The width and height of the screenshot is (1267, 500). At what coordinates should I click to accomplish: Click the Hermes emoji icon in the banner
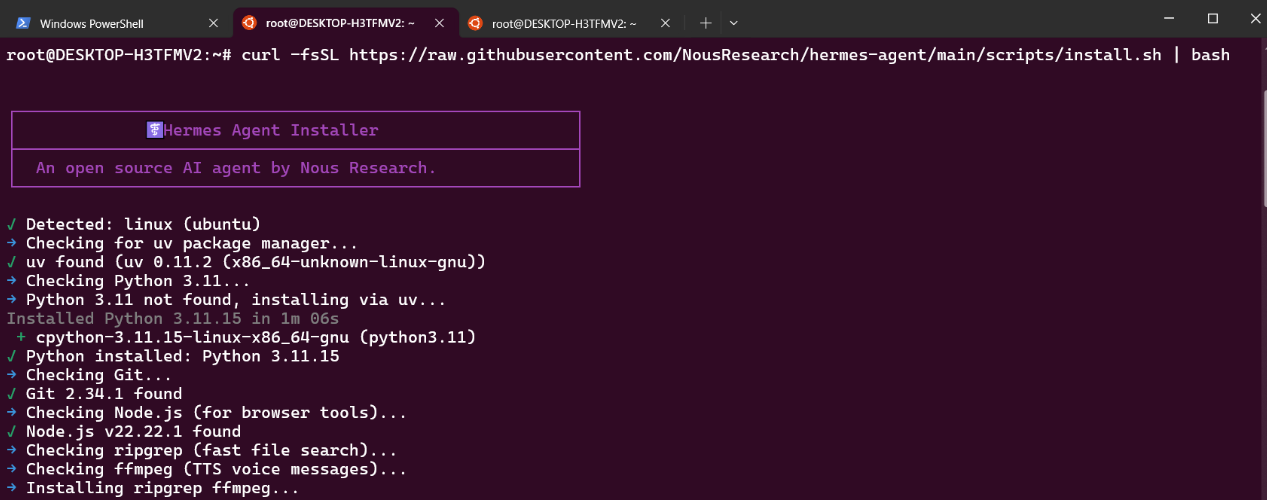(x=154, y=130)
